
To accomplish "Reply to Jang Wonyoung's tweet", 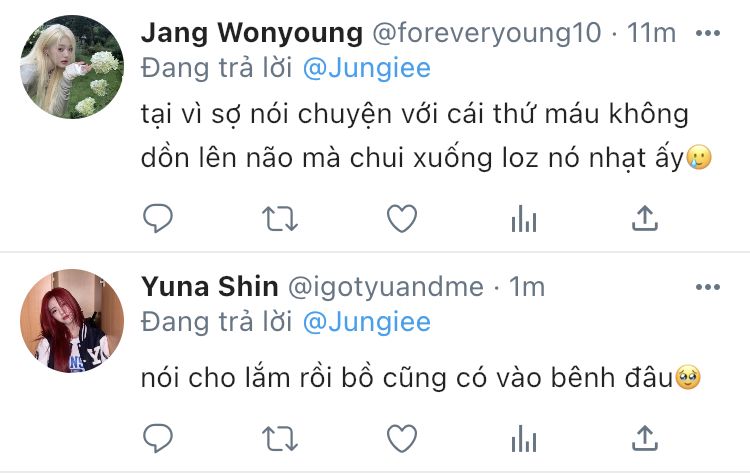I will tap(158, 218).
